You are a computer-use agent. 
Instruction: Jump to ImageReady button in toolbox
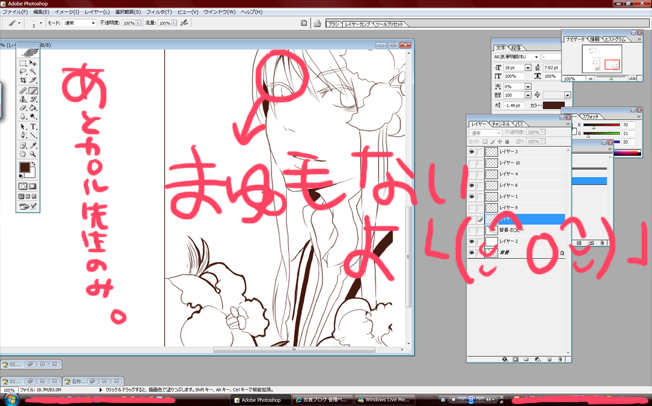(28, 206)
